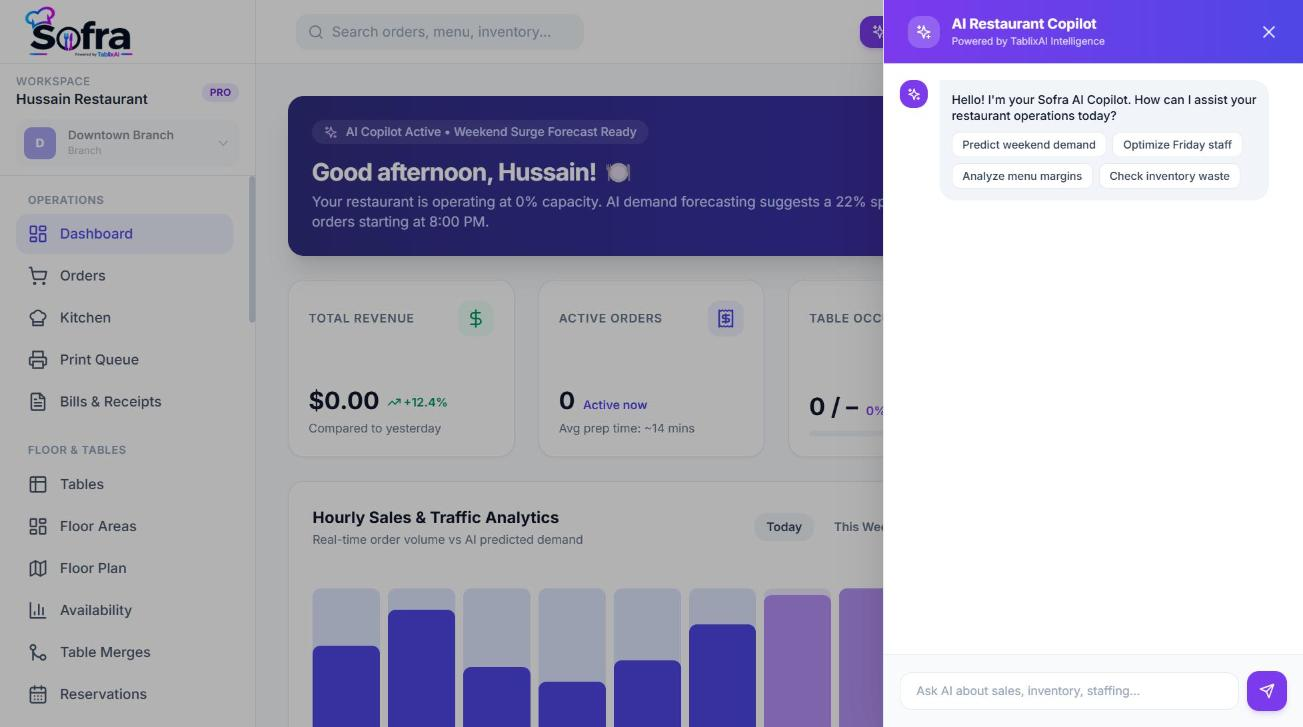The width and height of the screenshot is (1303, 727).
Task: Open the Kitchen page
Action: click(125, 318)
